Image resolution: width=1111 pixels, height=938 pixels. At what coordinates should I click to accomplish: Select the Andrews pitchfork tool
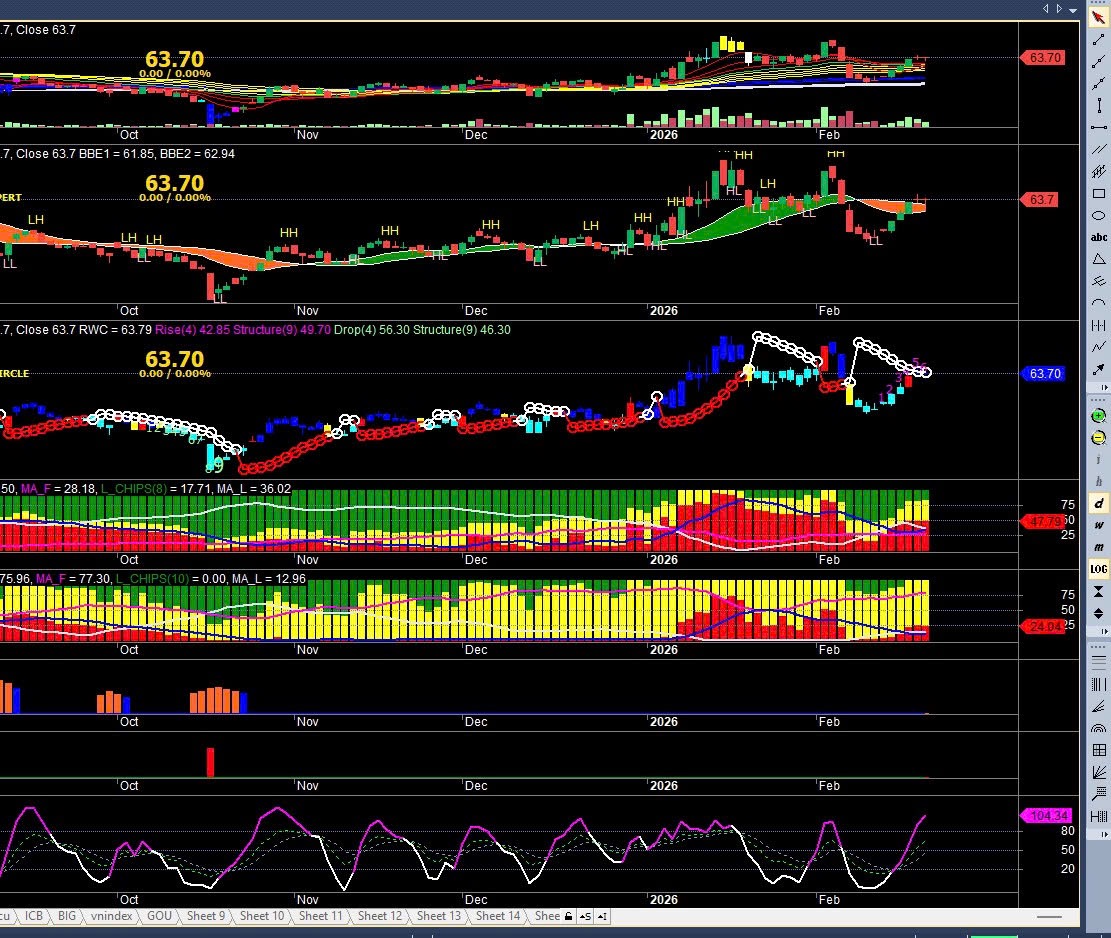(1098, 281)
